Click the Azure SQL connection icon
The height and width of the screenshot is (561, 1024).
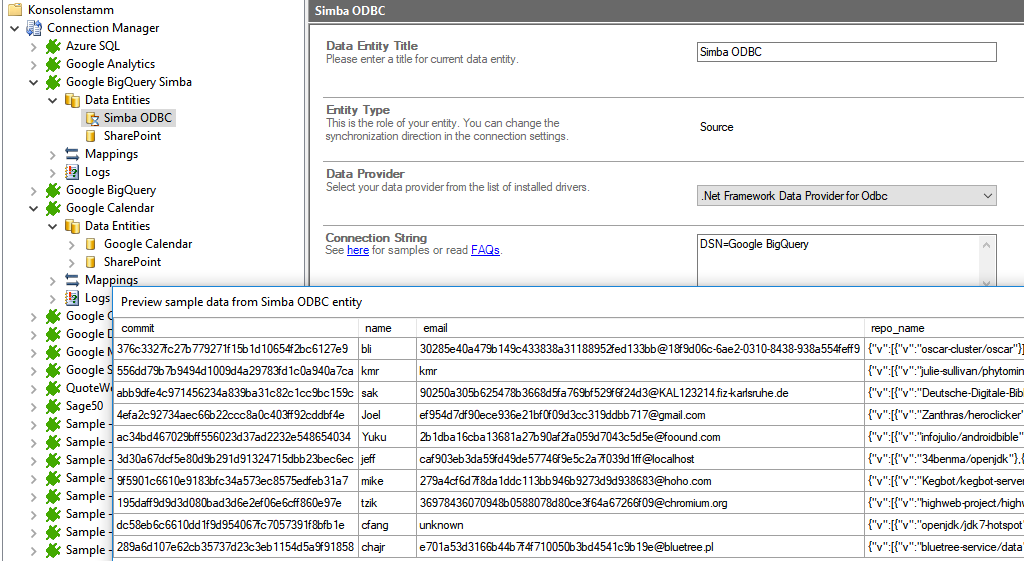tap(53, 46)
